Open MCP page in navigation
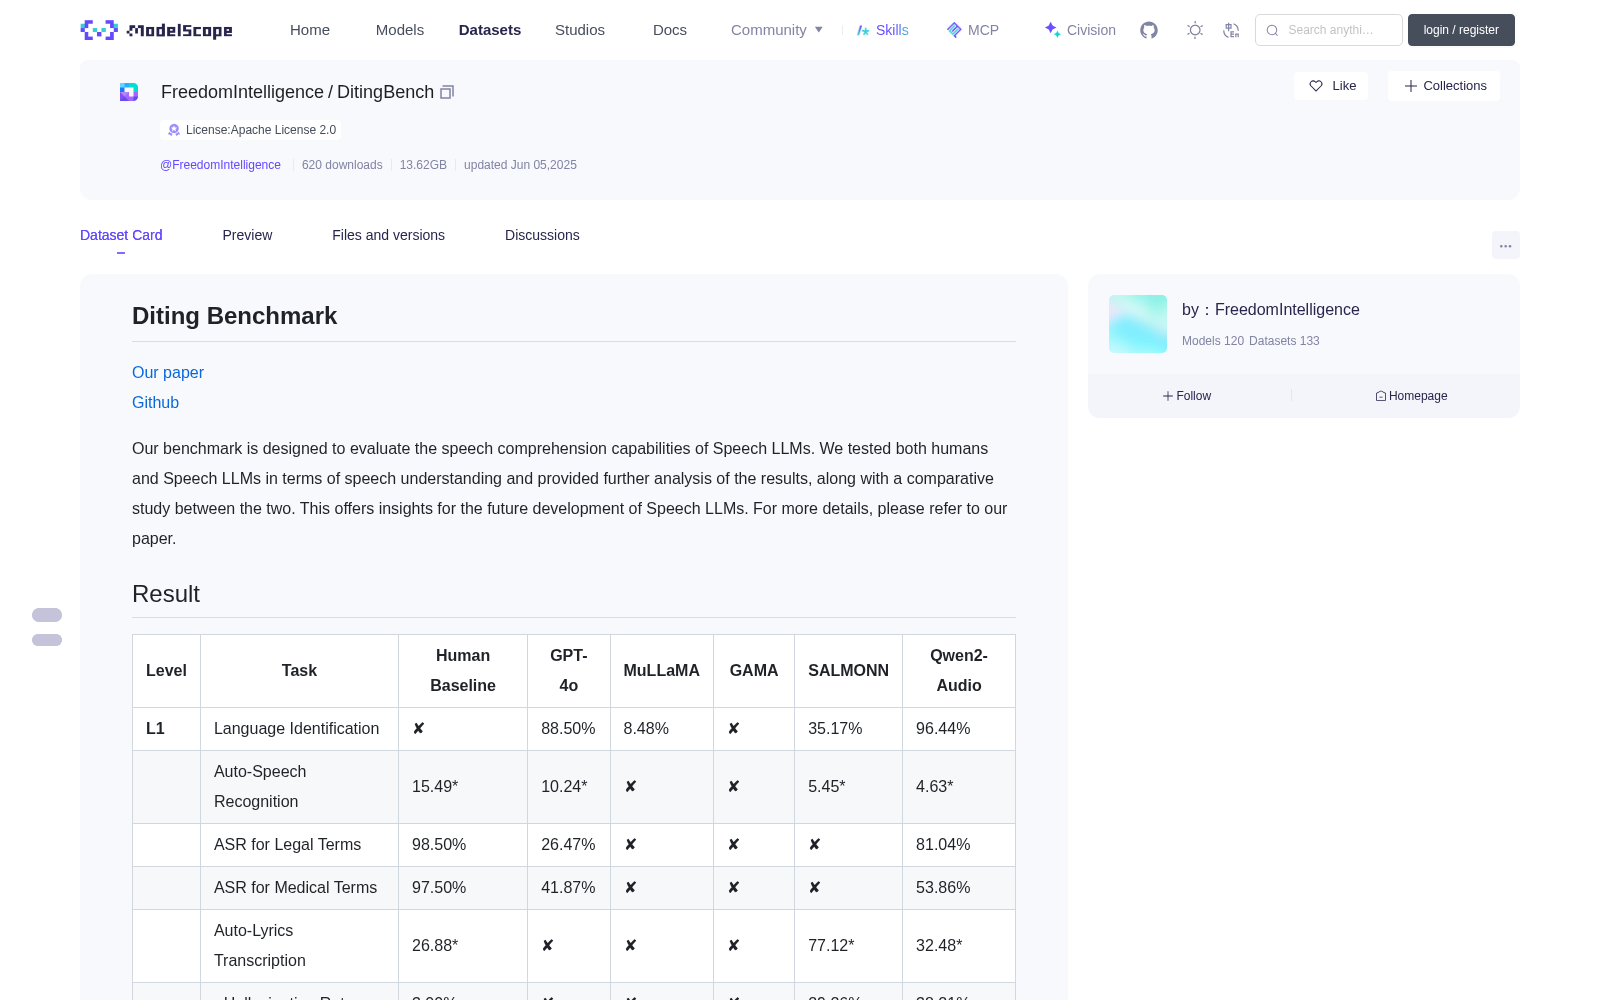This screenshot has width=1600, height=1000. click(x=973, y=30)
